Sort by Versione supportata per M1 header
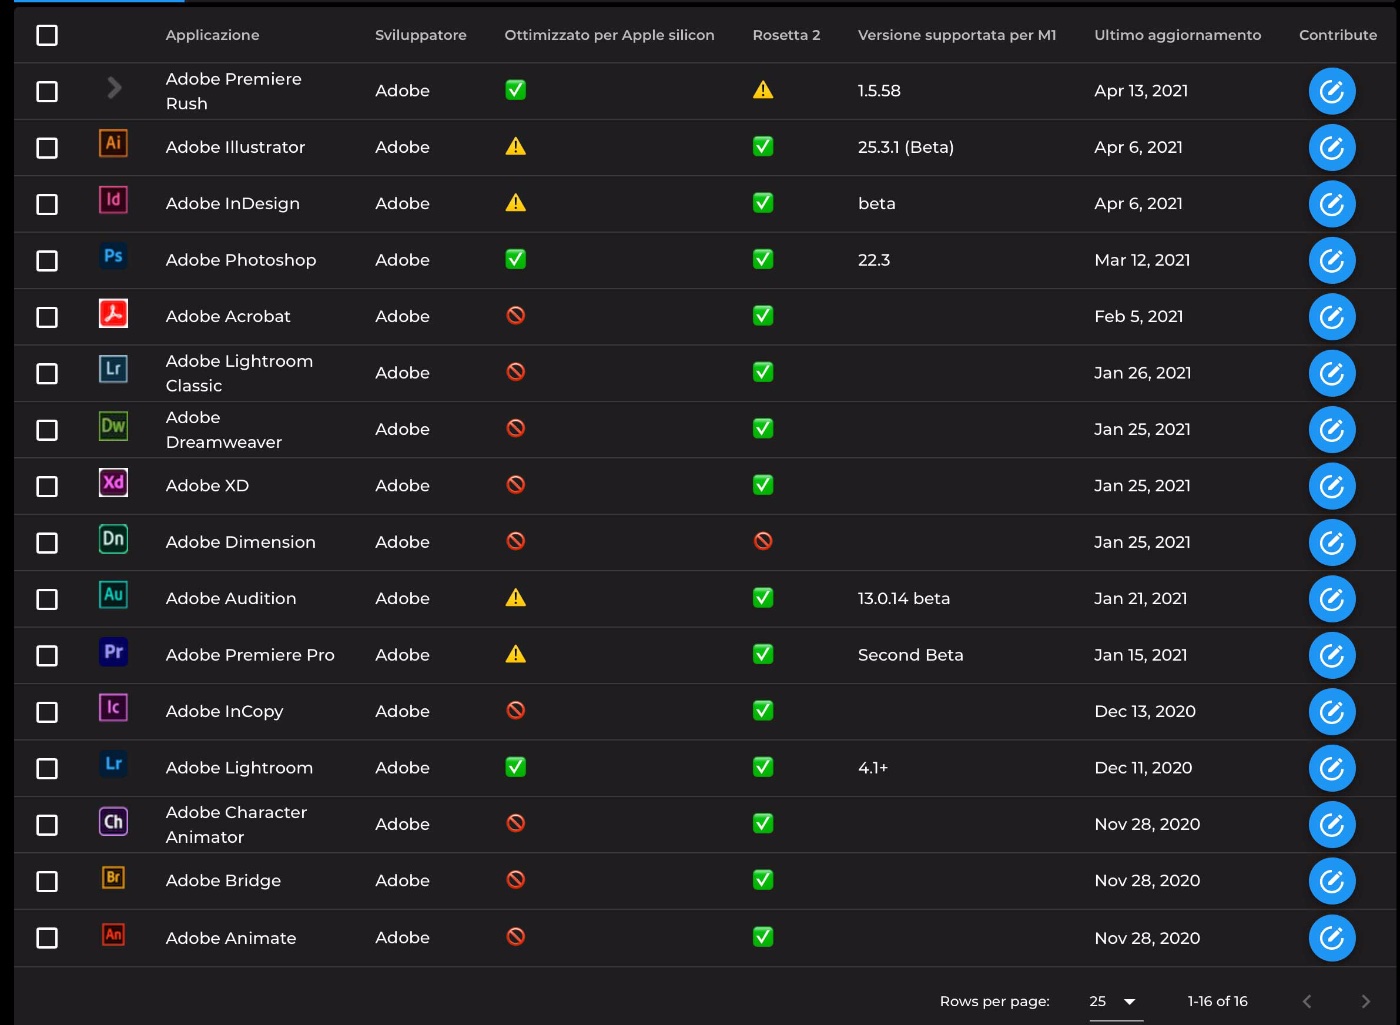Screen dimensions: 1400x1025 click(x=957, y=35)
